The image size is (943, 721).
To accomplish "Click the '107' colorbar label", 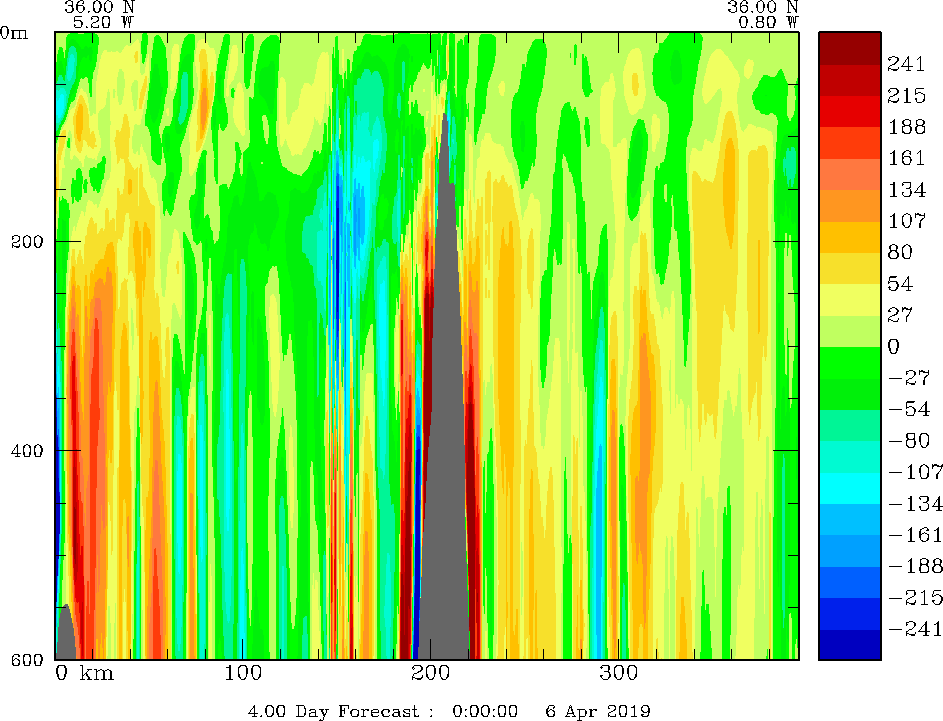I will 906,221.
